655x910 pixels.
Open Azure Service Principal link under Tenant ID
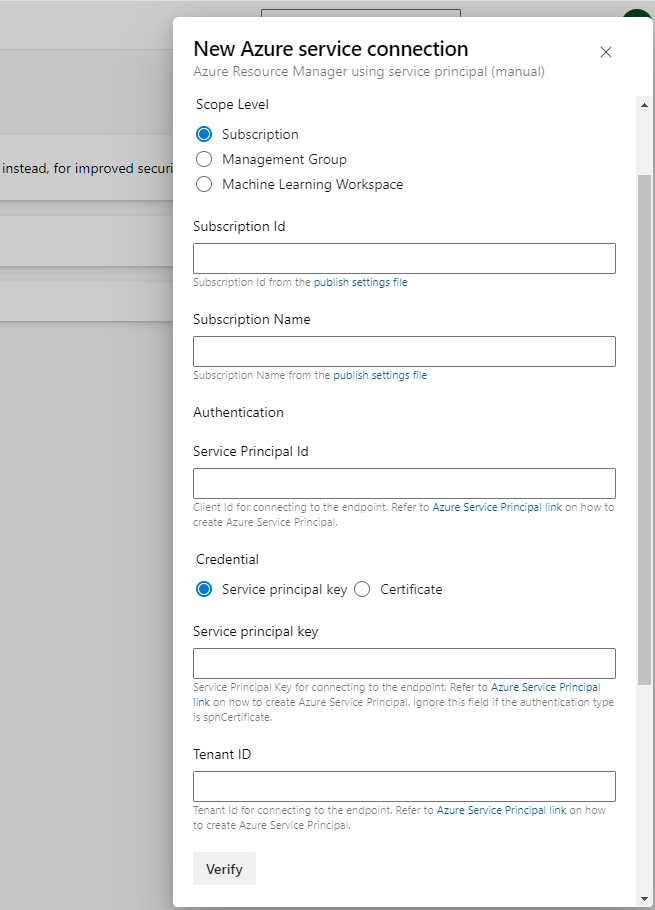point(501,811)
